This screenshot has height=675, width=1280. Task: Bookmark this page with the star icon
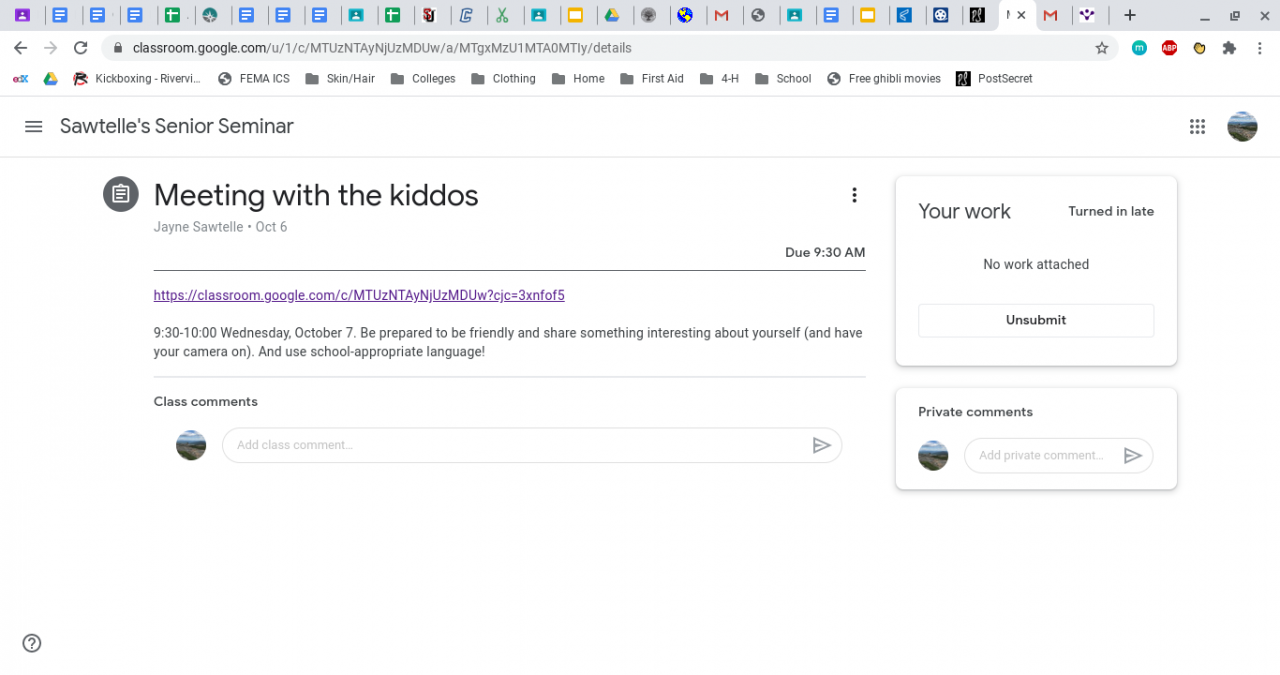[x=1102, y=48]
